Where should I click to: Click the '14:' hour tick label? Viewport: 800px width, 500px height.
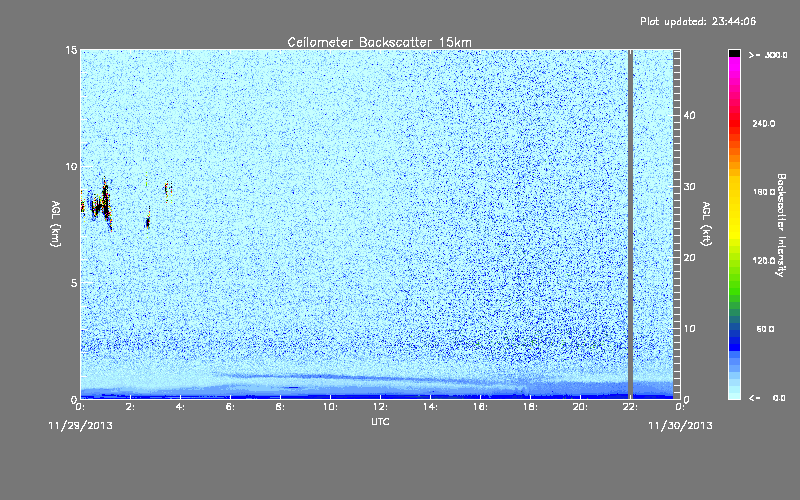coord(431,407)
